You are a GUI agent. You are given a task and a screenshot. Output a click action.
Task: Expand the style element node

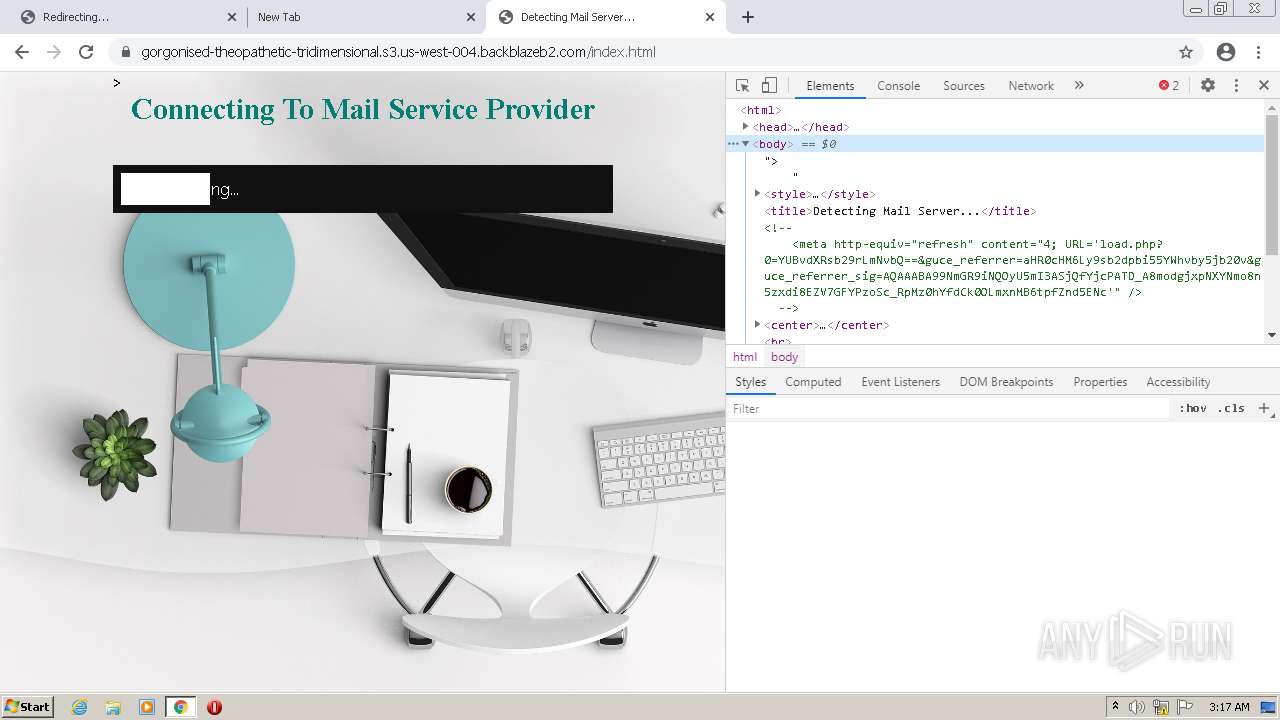pos(757,194)
